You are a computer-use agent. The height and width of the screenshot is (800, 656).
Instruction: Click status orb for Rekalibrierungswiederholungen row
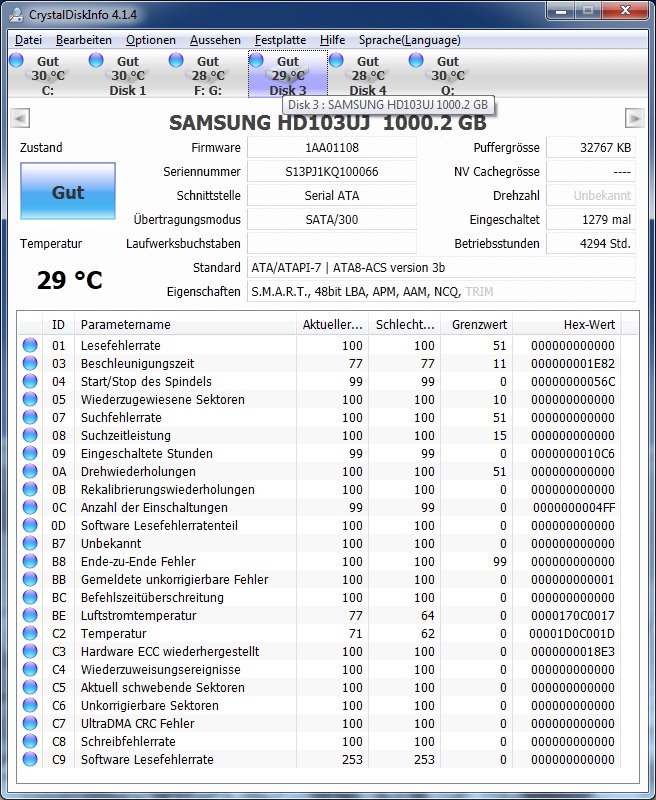tap(30, 489)
